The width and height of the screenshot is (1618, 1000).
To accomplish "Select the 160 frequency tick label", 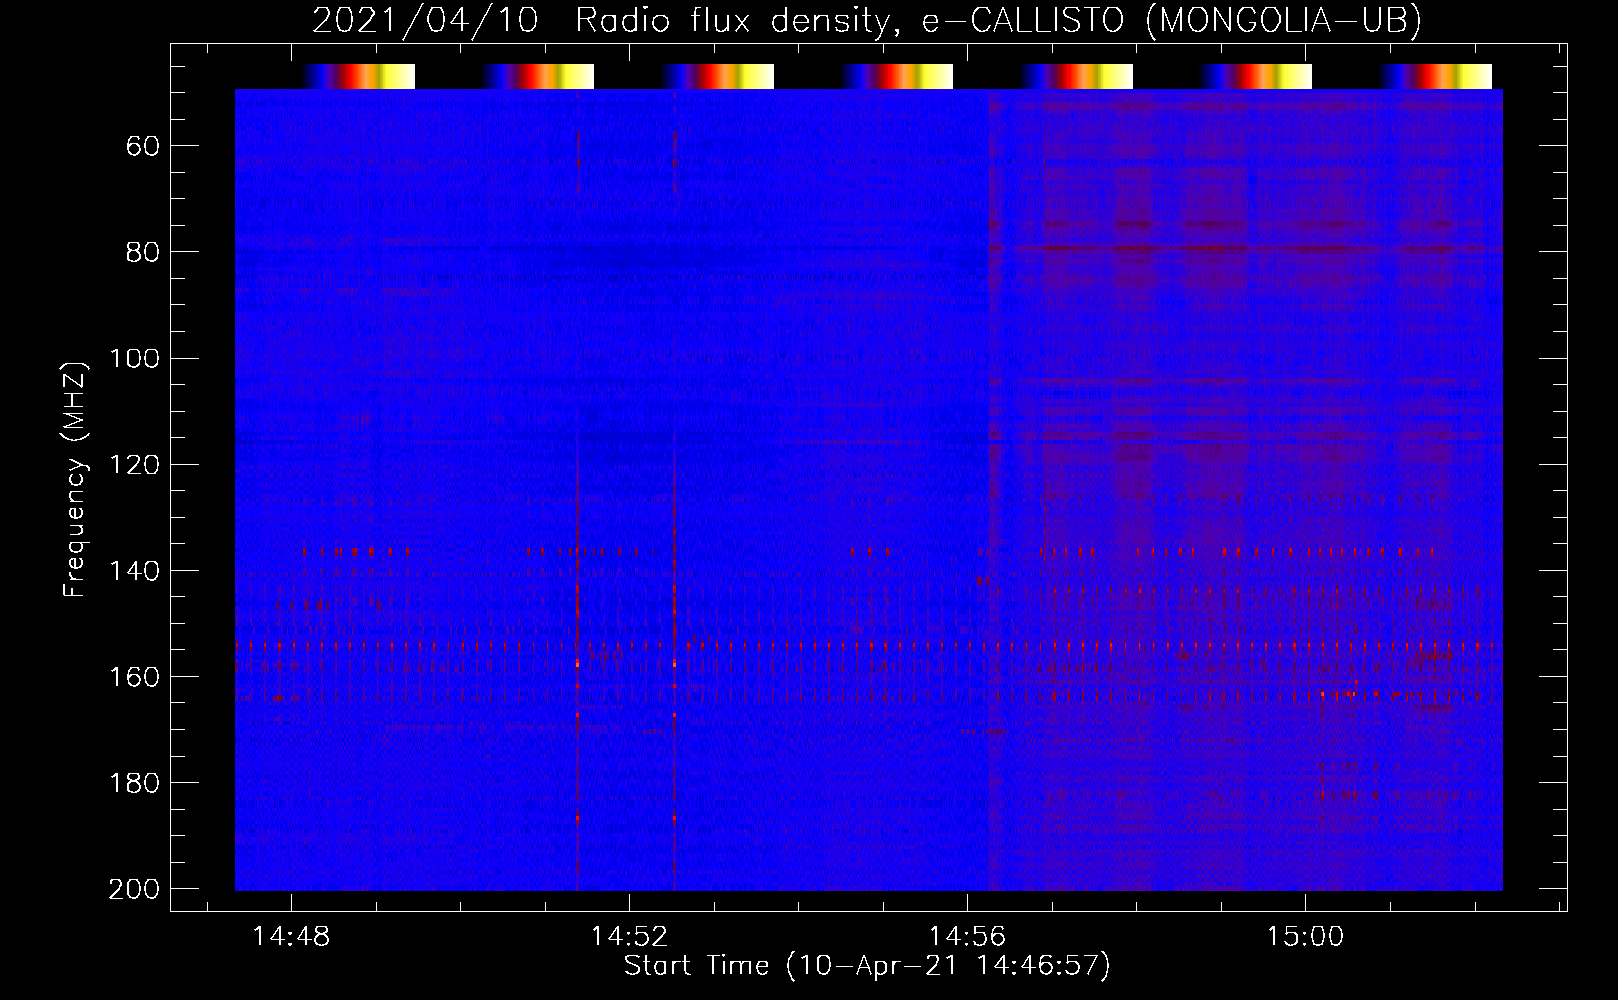I will click(x=135, y=677).
